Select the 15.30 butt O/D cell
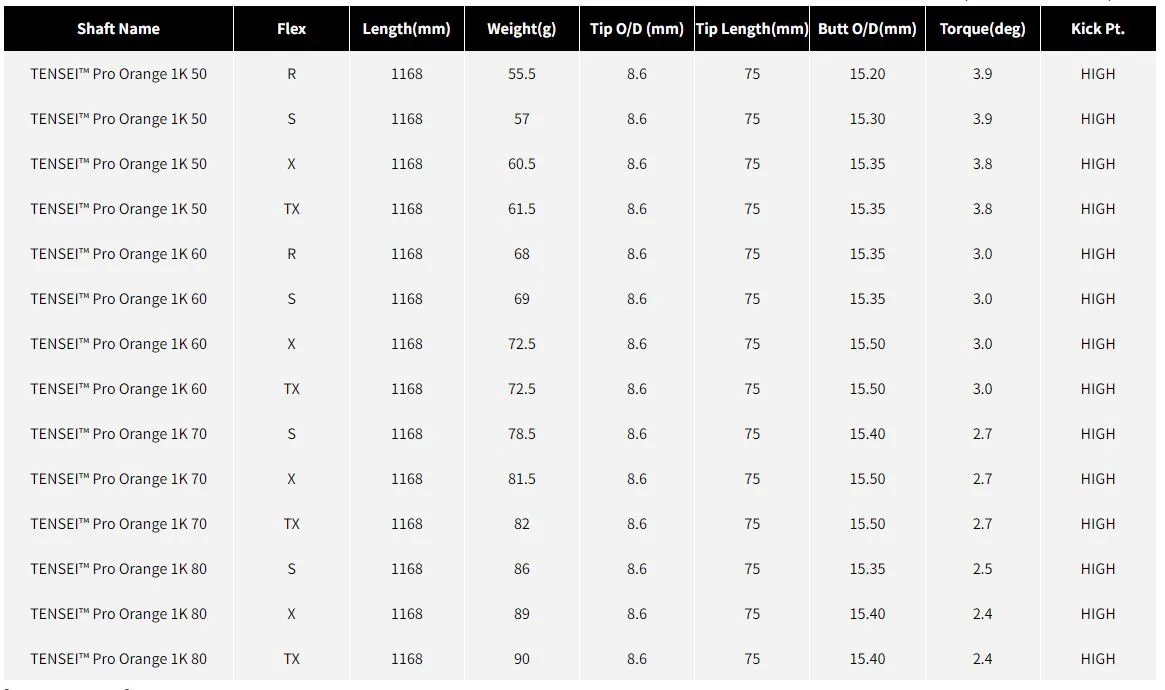 pos(867,119)
